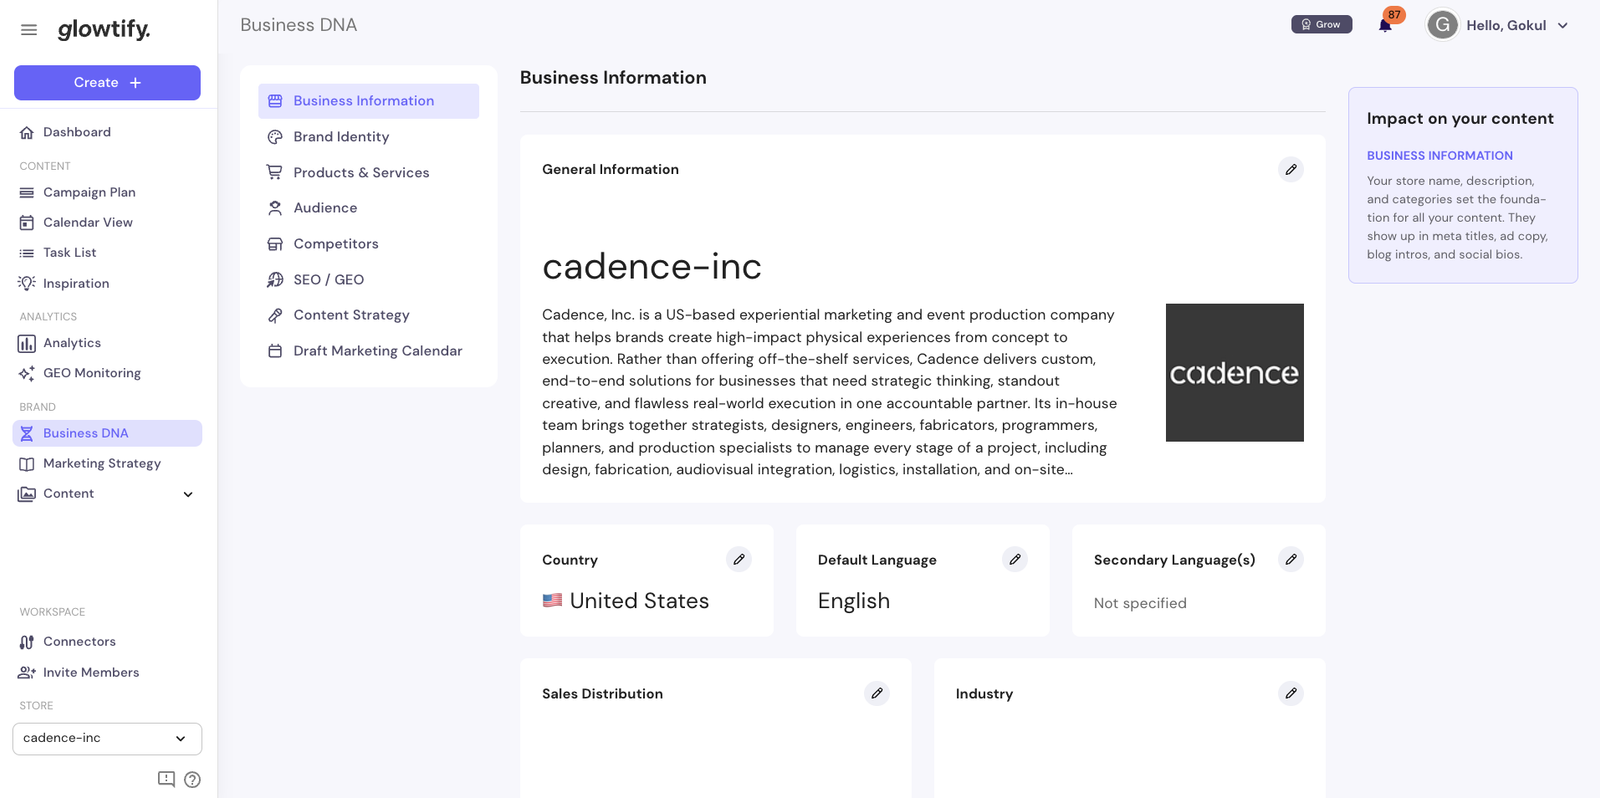
Task: Click the cadence logo thumbnail
Action: (1235, 373)
